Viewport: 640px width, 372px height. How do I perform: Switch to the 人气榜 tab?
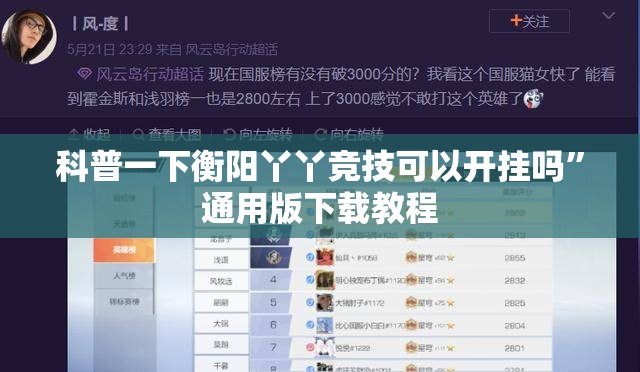124,276
